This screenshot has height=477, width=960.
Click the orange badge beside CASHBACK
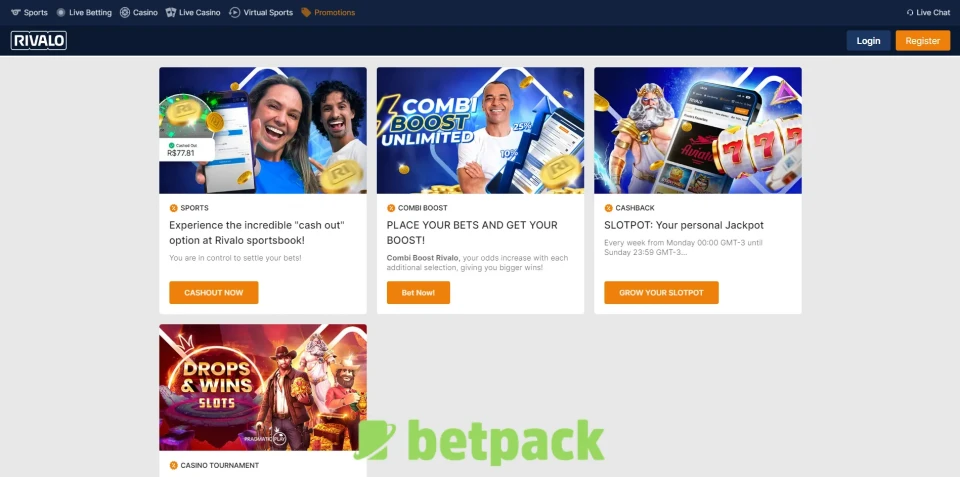click(609, 208)
